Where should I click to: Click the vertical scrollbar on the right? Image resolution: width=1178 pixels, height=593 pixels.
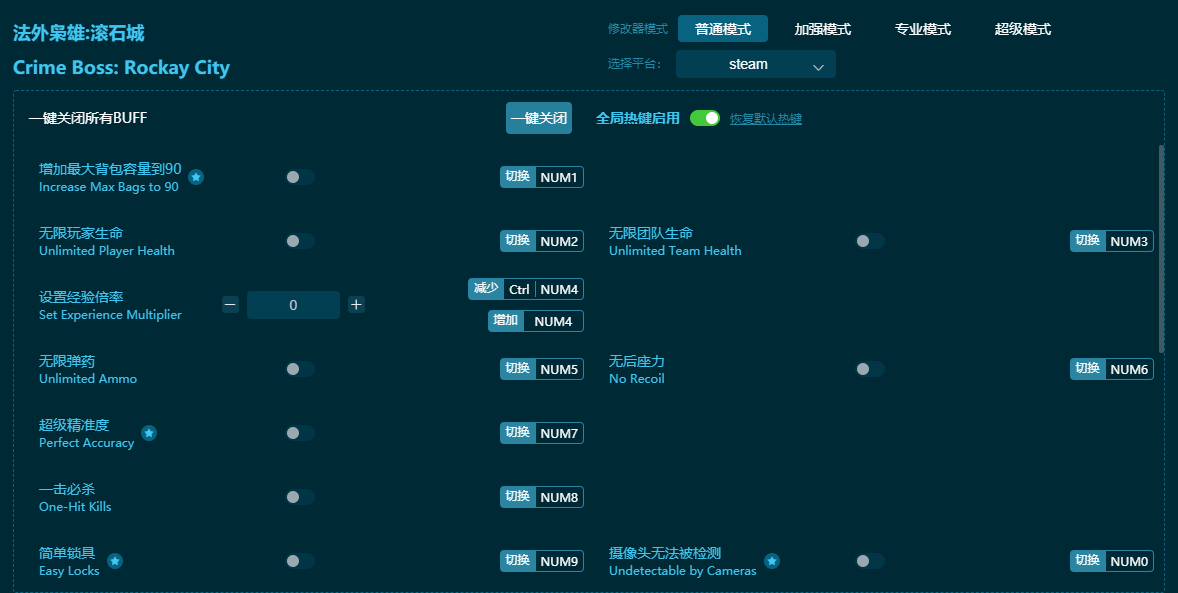click(x=1161, y=248)
